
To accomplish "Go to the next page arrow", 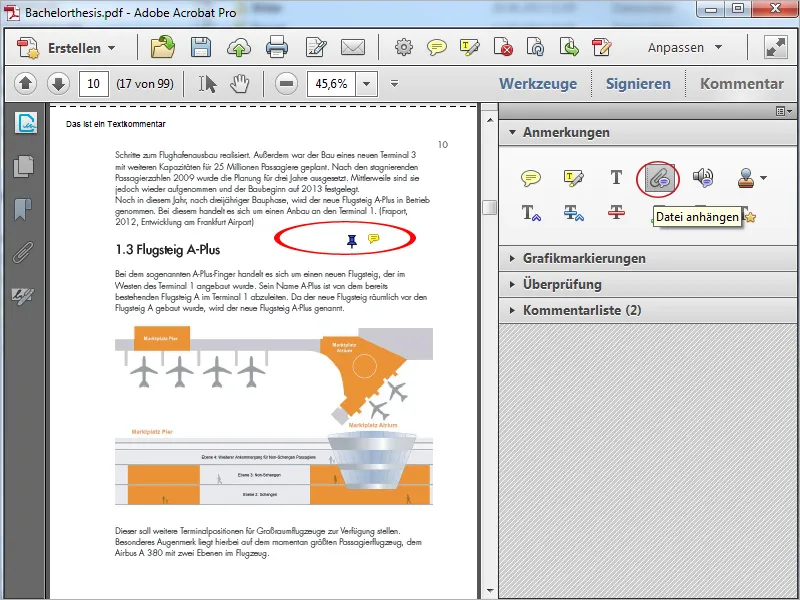I will 58,83.
